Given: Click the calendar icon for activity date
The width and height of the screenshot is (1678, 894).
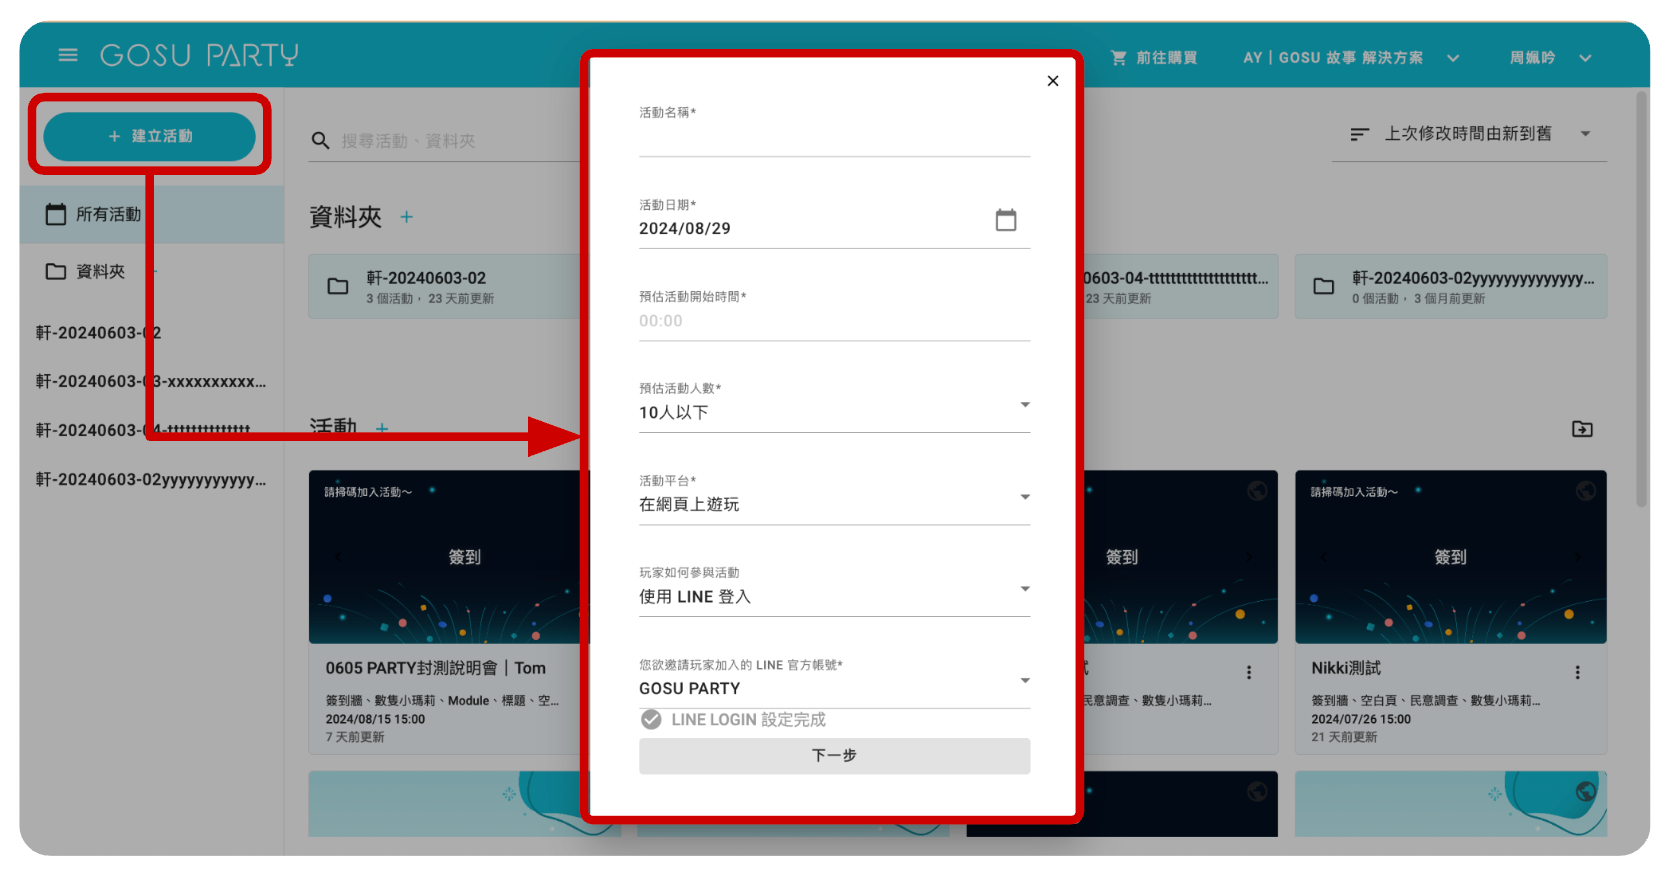Looking at the screenshot, I should click(x=1005, y=220).
